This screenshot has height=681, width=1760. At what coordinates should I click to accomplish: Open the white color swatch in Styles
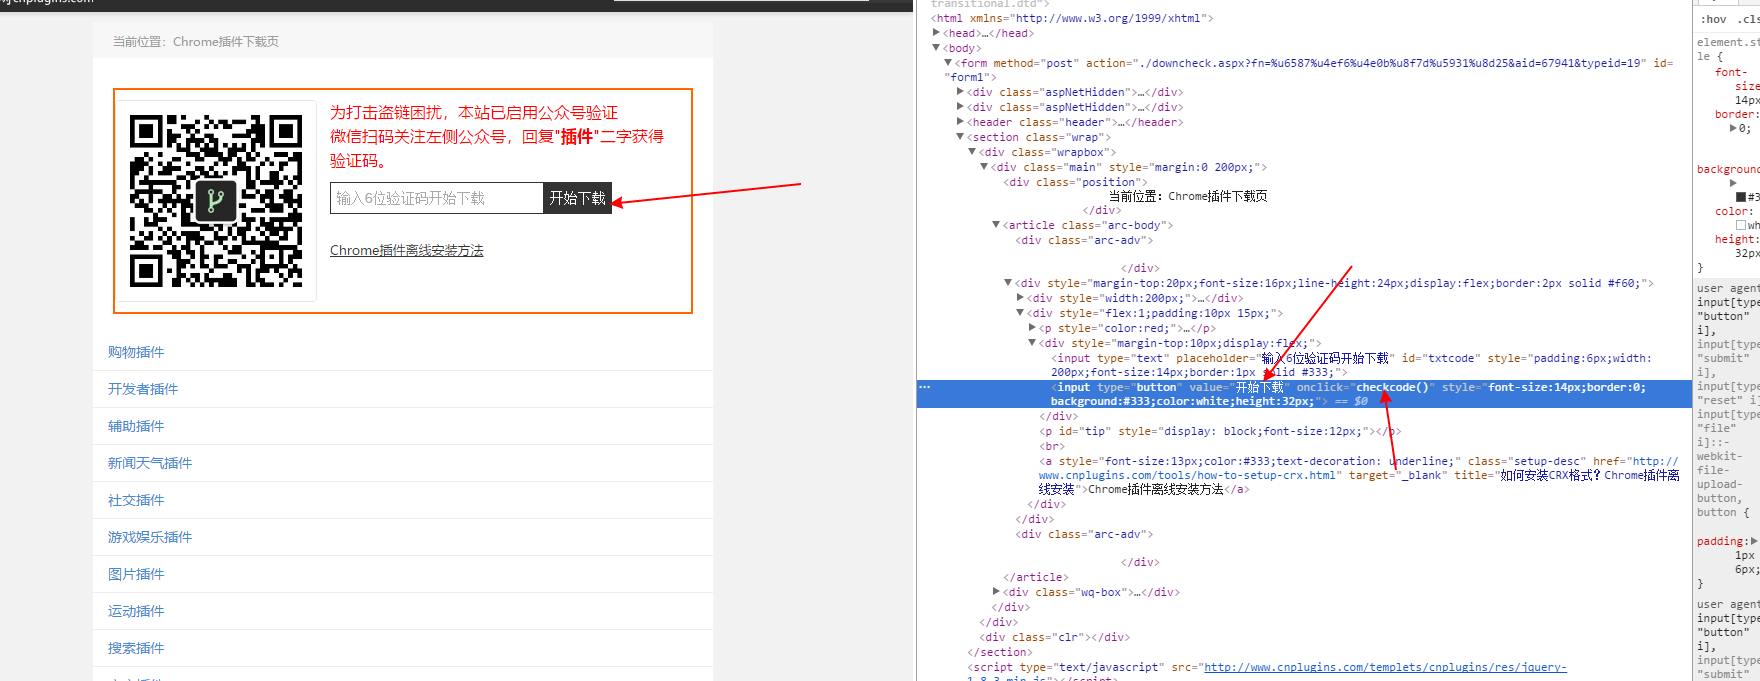point(1741,225)
